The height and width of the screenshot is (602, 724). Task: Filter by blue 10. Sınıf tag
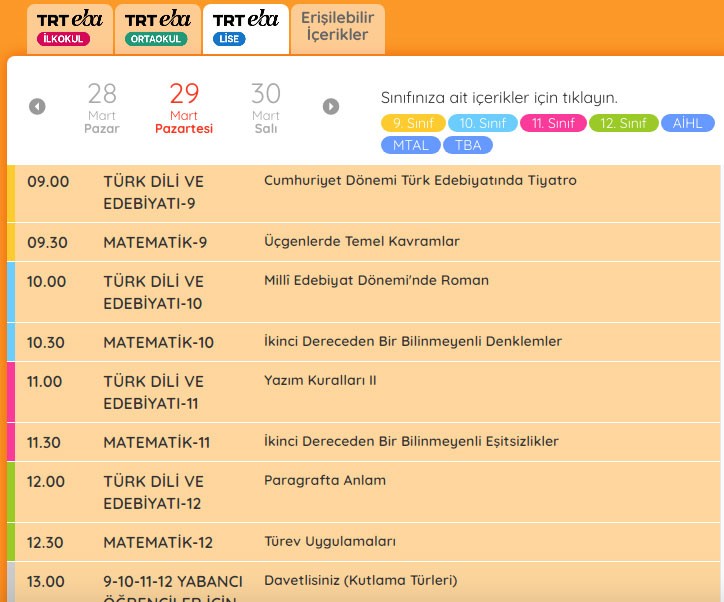482,123
